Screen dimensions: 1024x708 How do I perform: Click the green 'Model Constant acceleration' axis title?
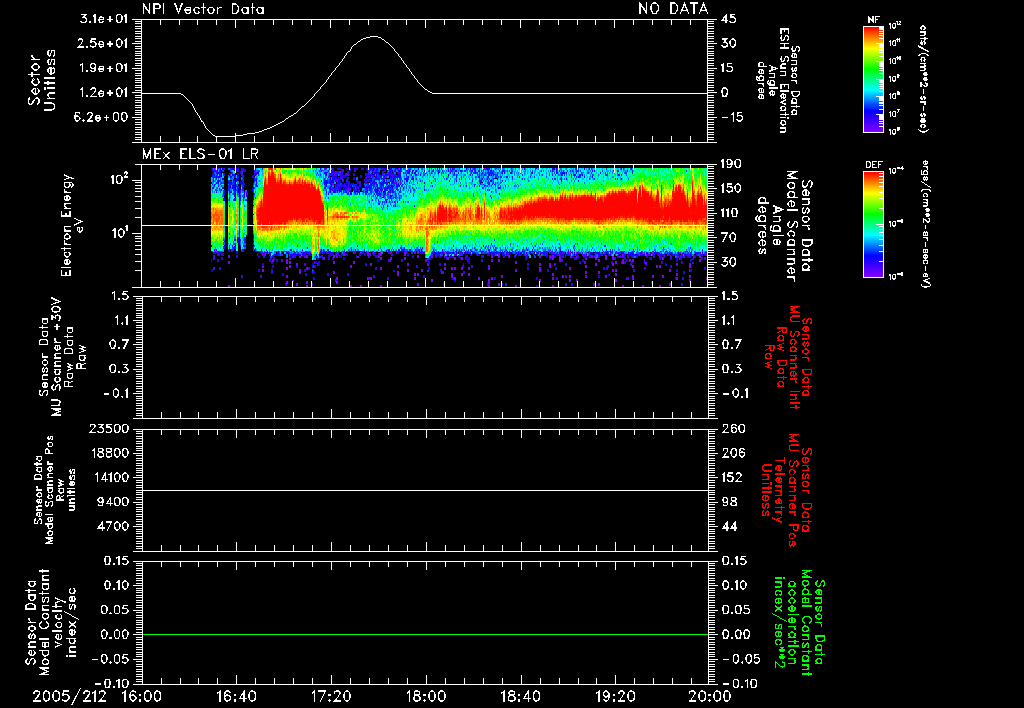click(798, 623)
